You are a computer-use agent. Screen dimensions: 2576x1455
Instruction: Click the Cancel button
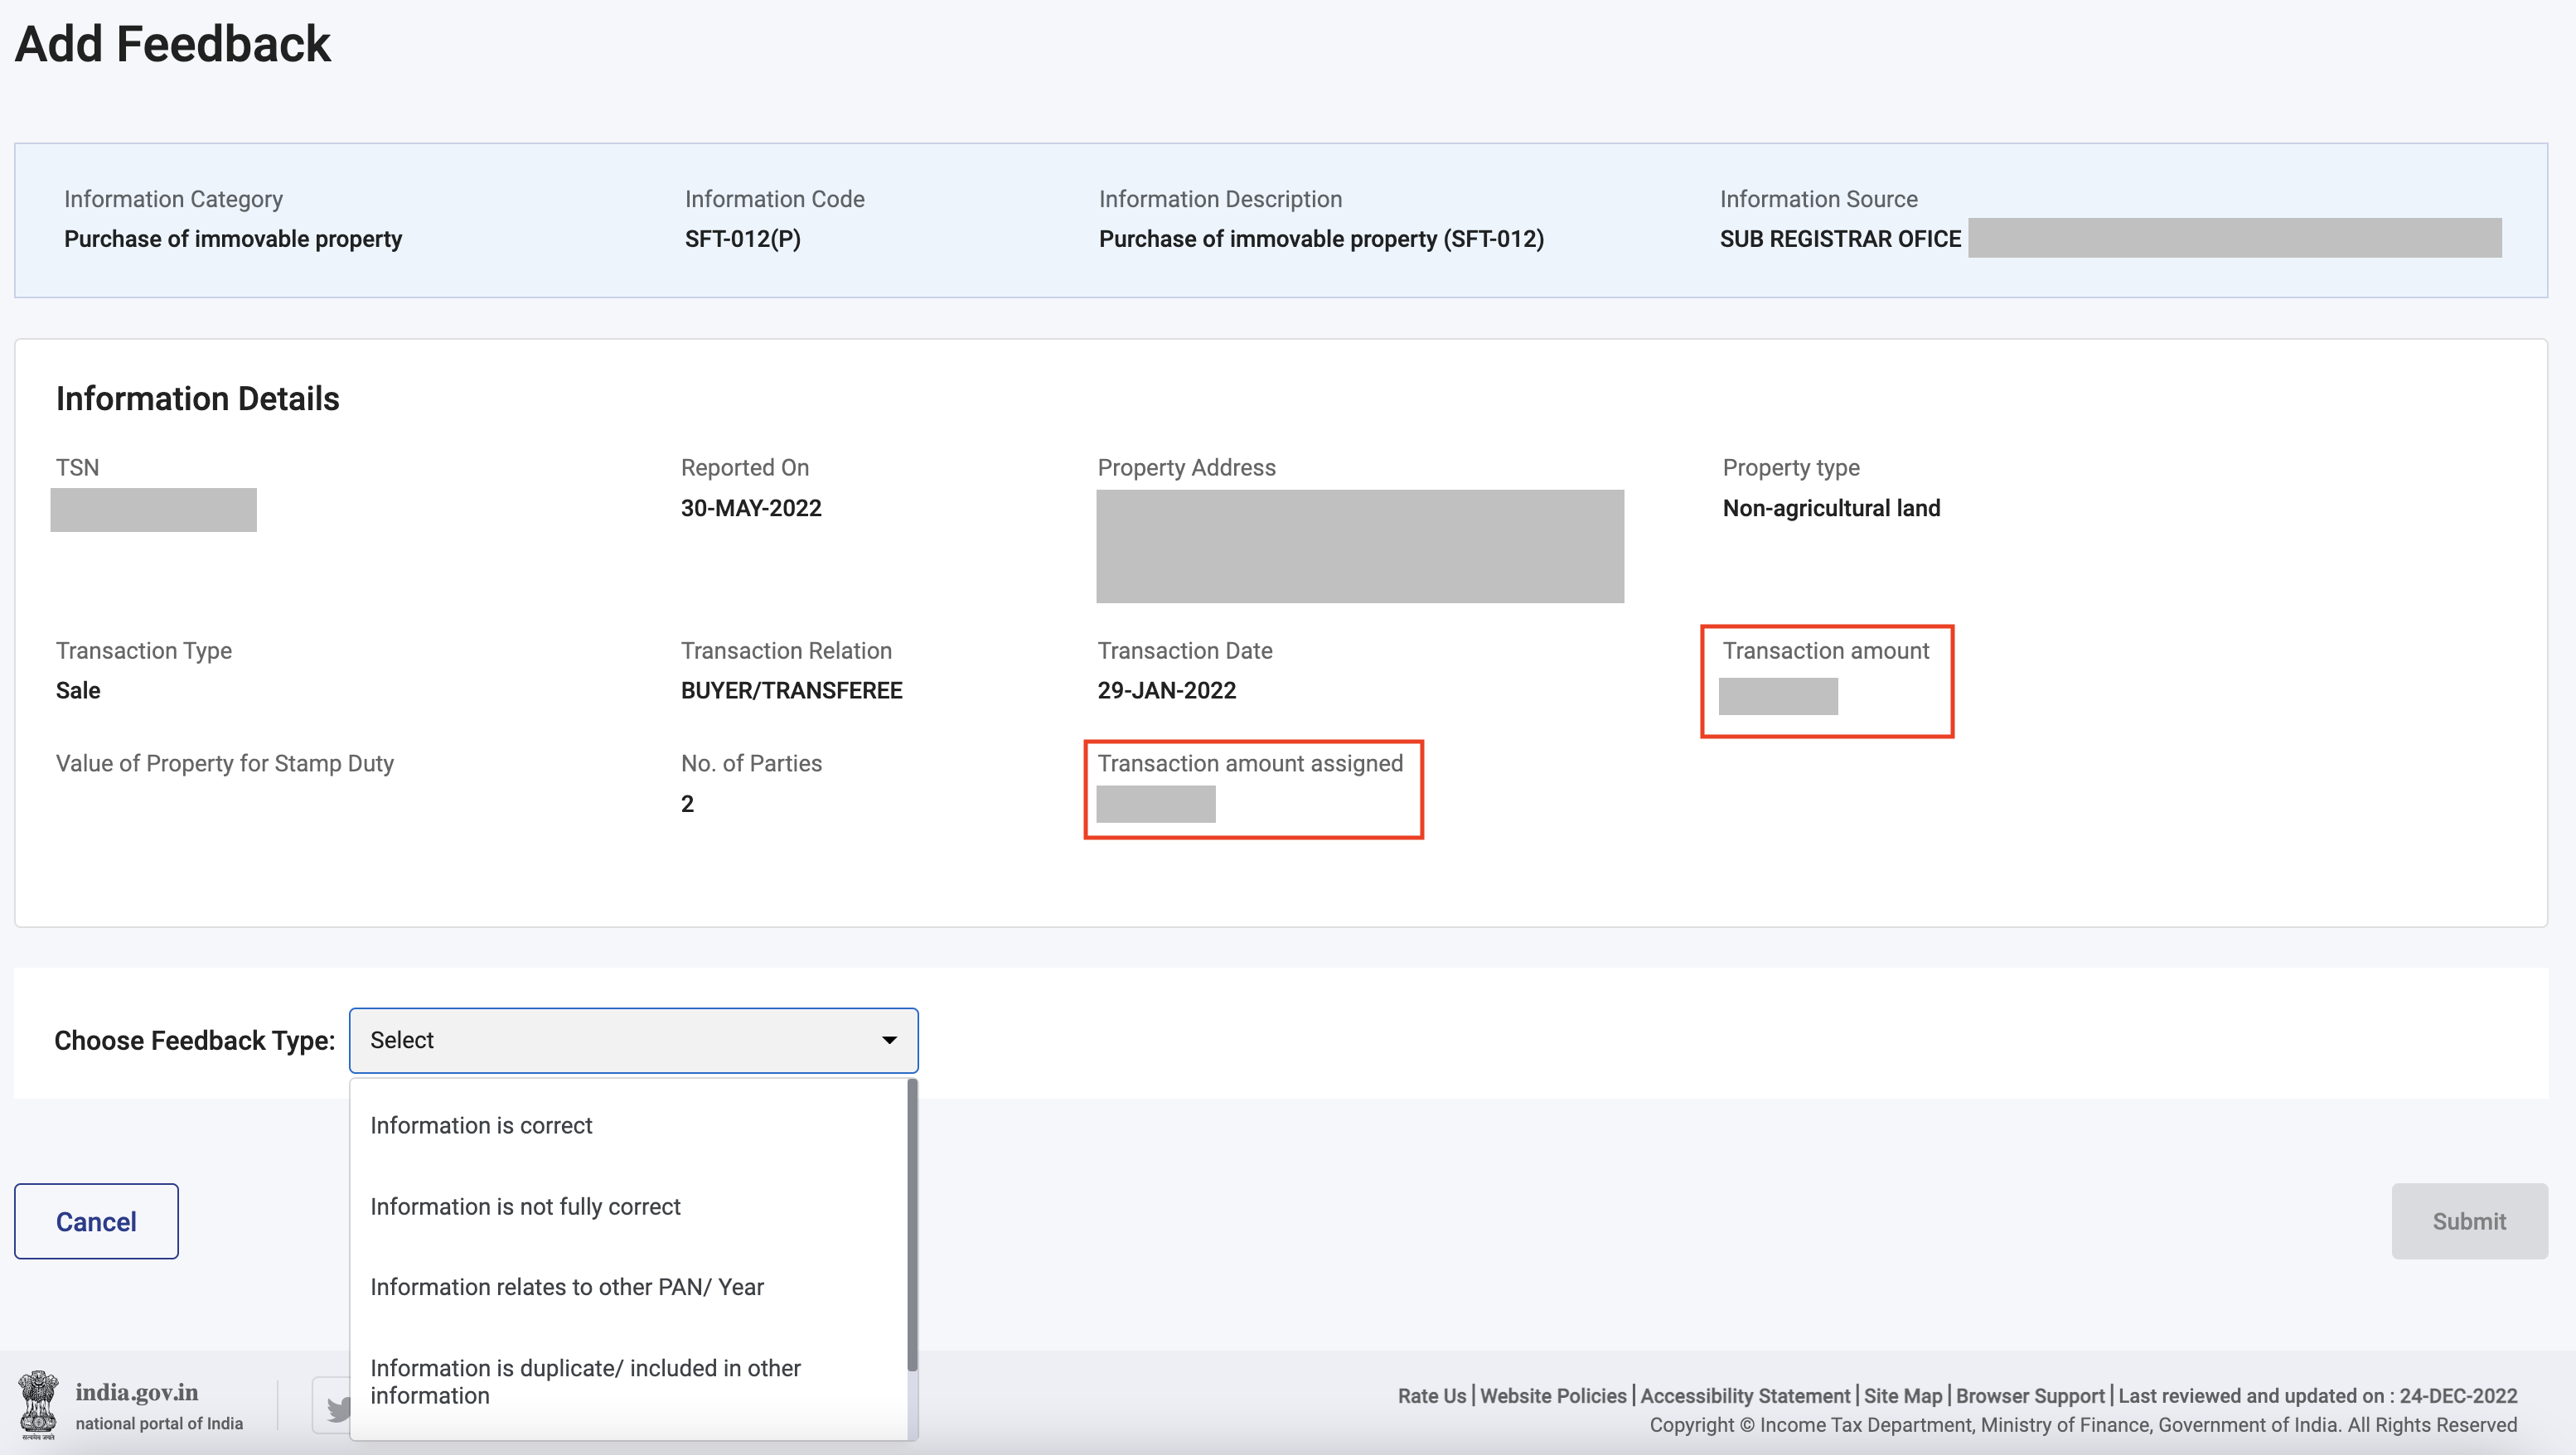pyautogui.click(x=96, y=1221)
